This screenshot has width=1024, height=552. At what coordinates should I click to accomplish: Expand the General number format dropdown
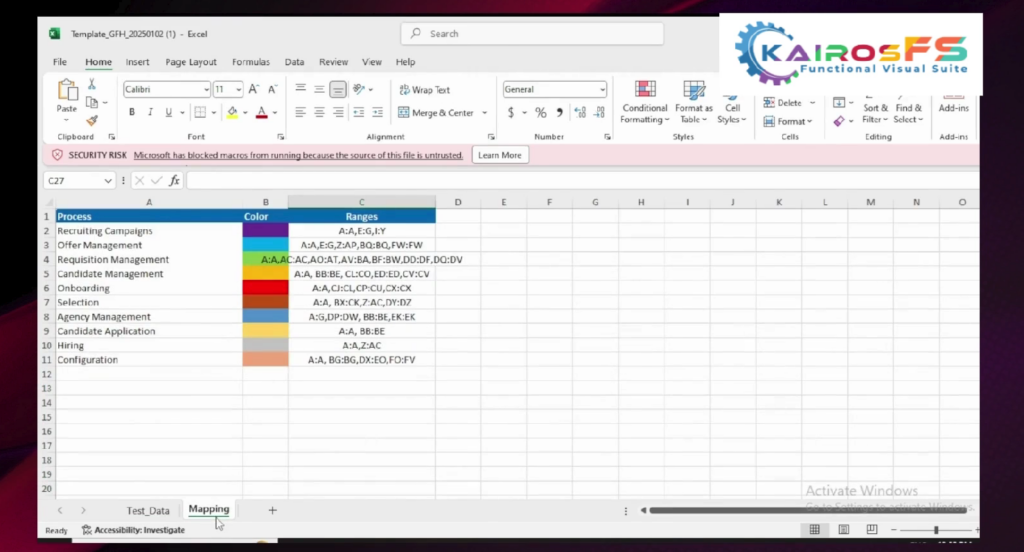pyautogui.click(x=601, y=89)
